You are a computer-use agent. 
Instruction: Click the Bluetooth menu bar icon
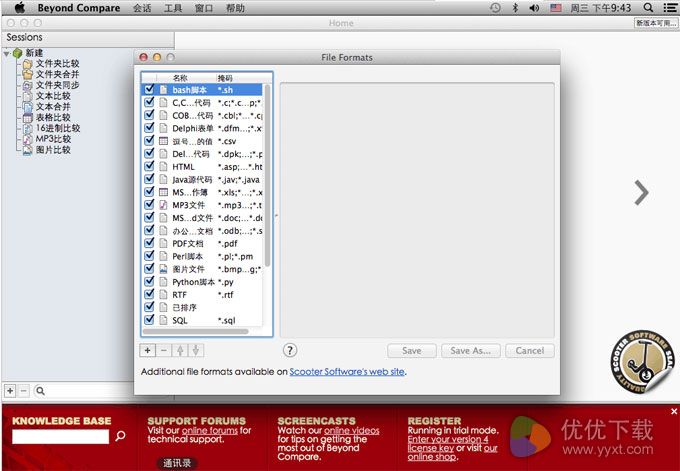point(515,7)
